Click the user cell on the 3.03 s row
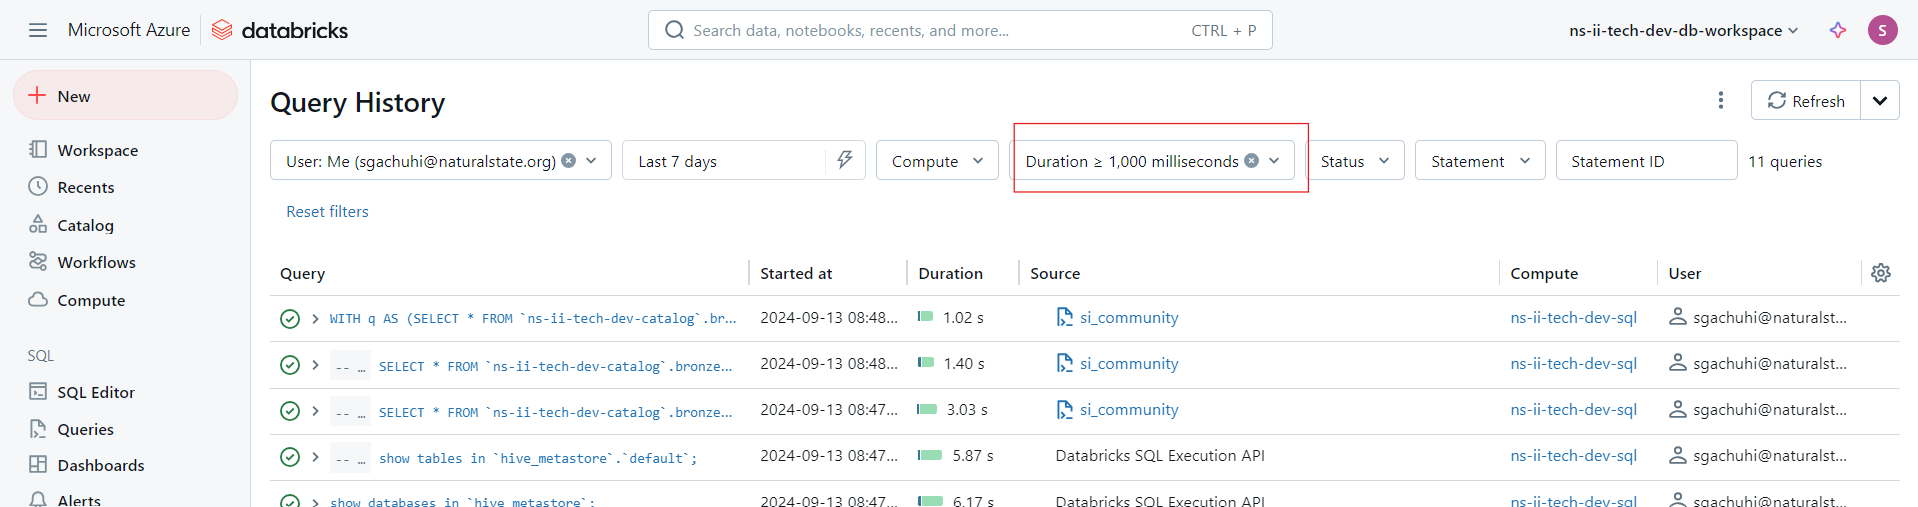The width and height of the screenshot is (1918, 507). pos(1758,409)
